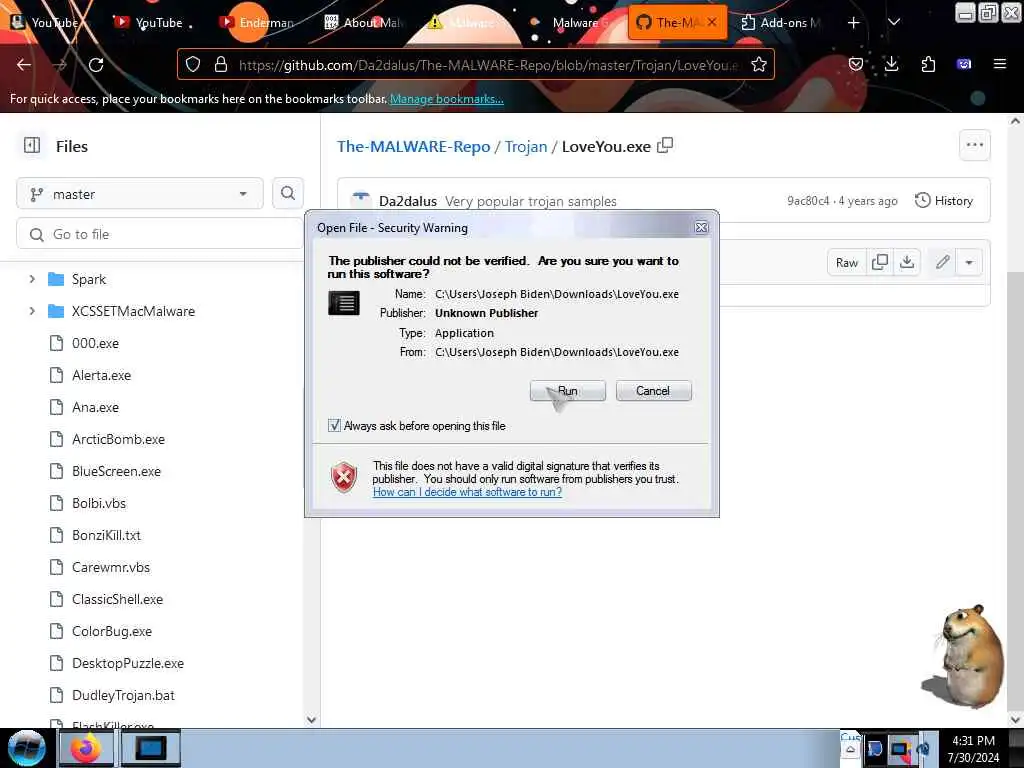Image resolution: width=1024 pixels, height=768 pixels.
Task: Open the Trojan breadcrumb link
Action: click(526, 146)
